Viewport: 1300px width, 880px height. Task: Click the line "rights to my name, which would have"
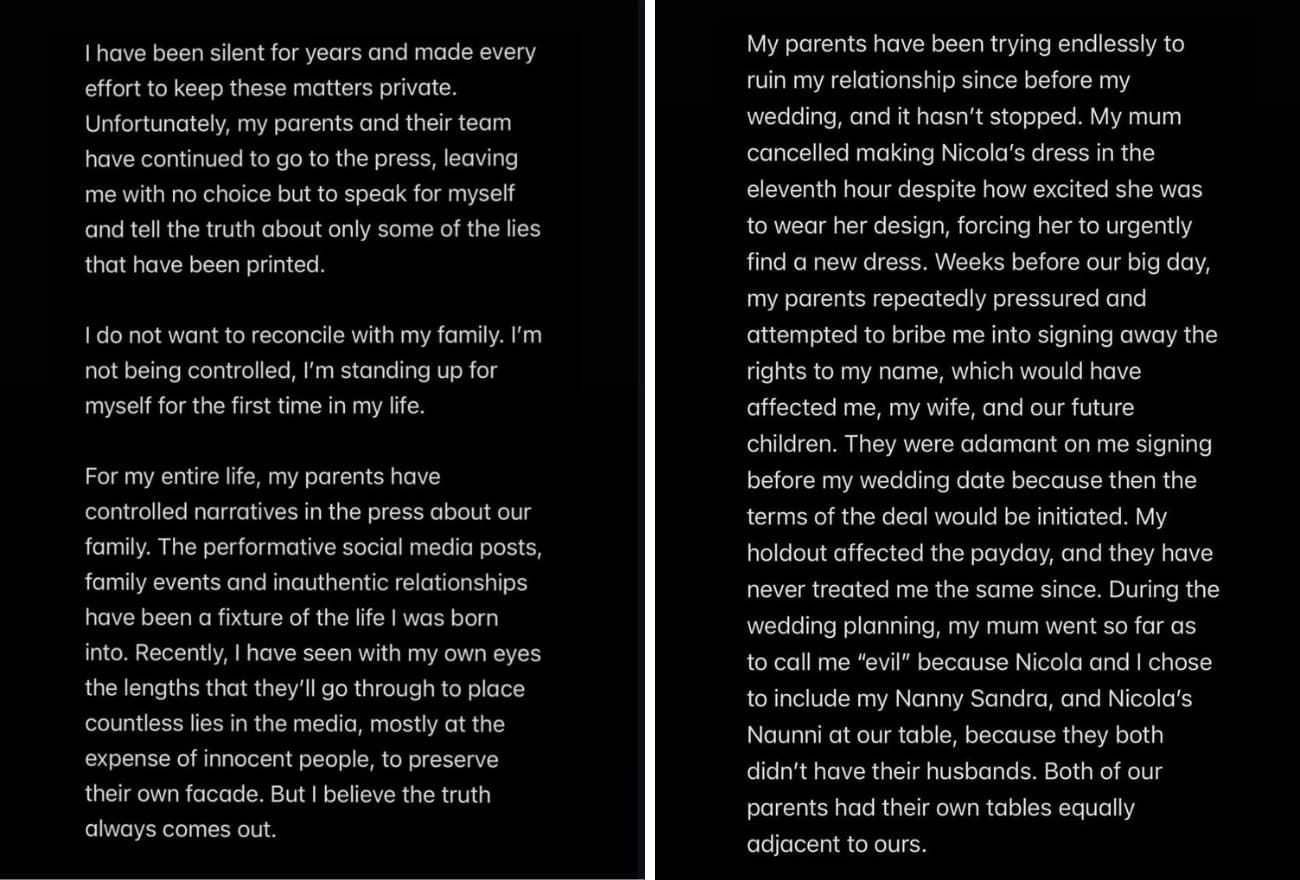(x=943, y=371)
